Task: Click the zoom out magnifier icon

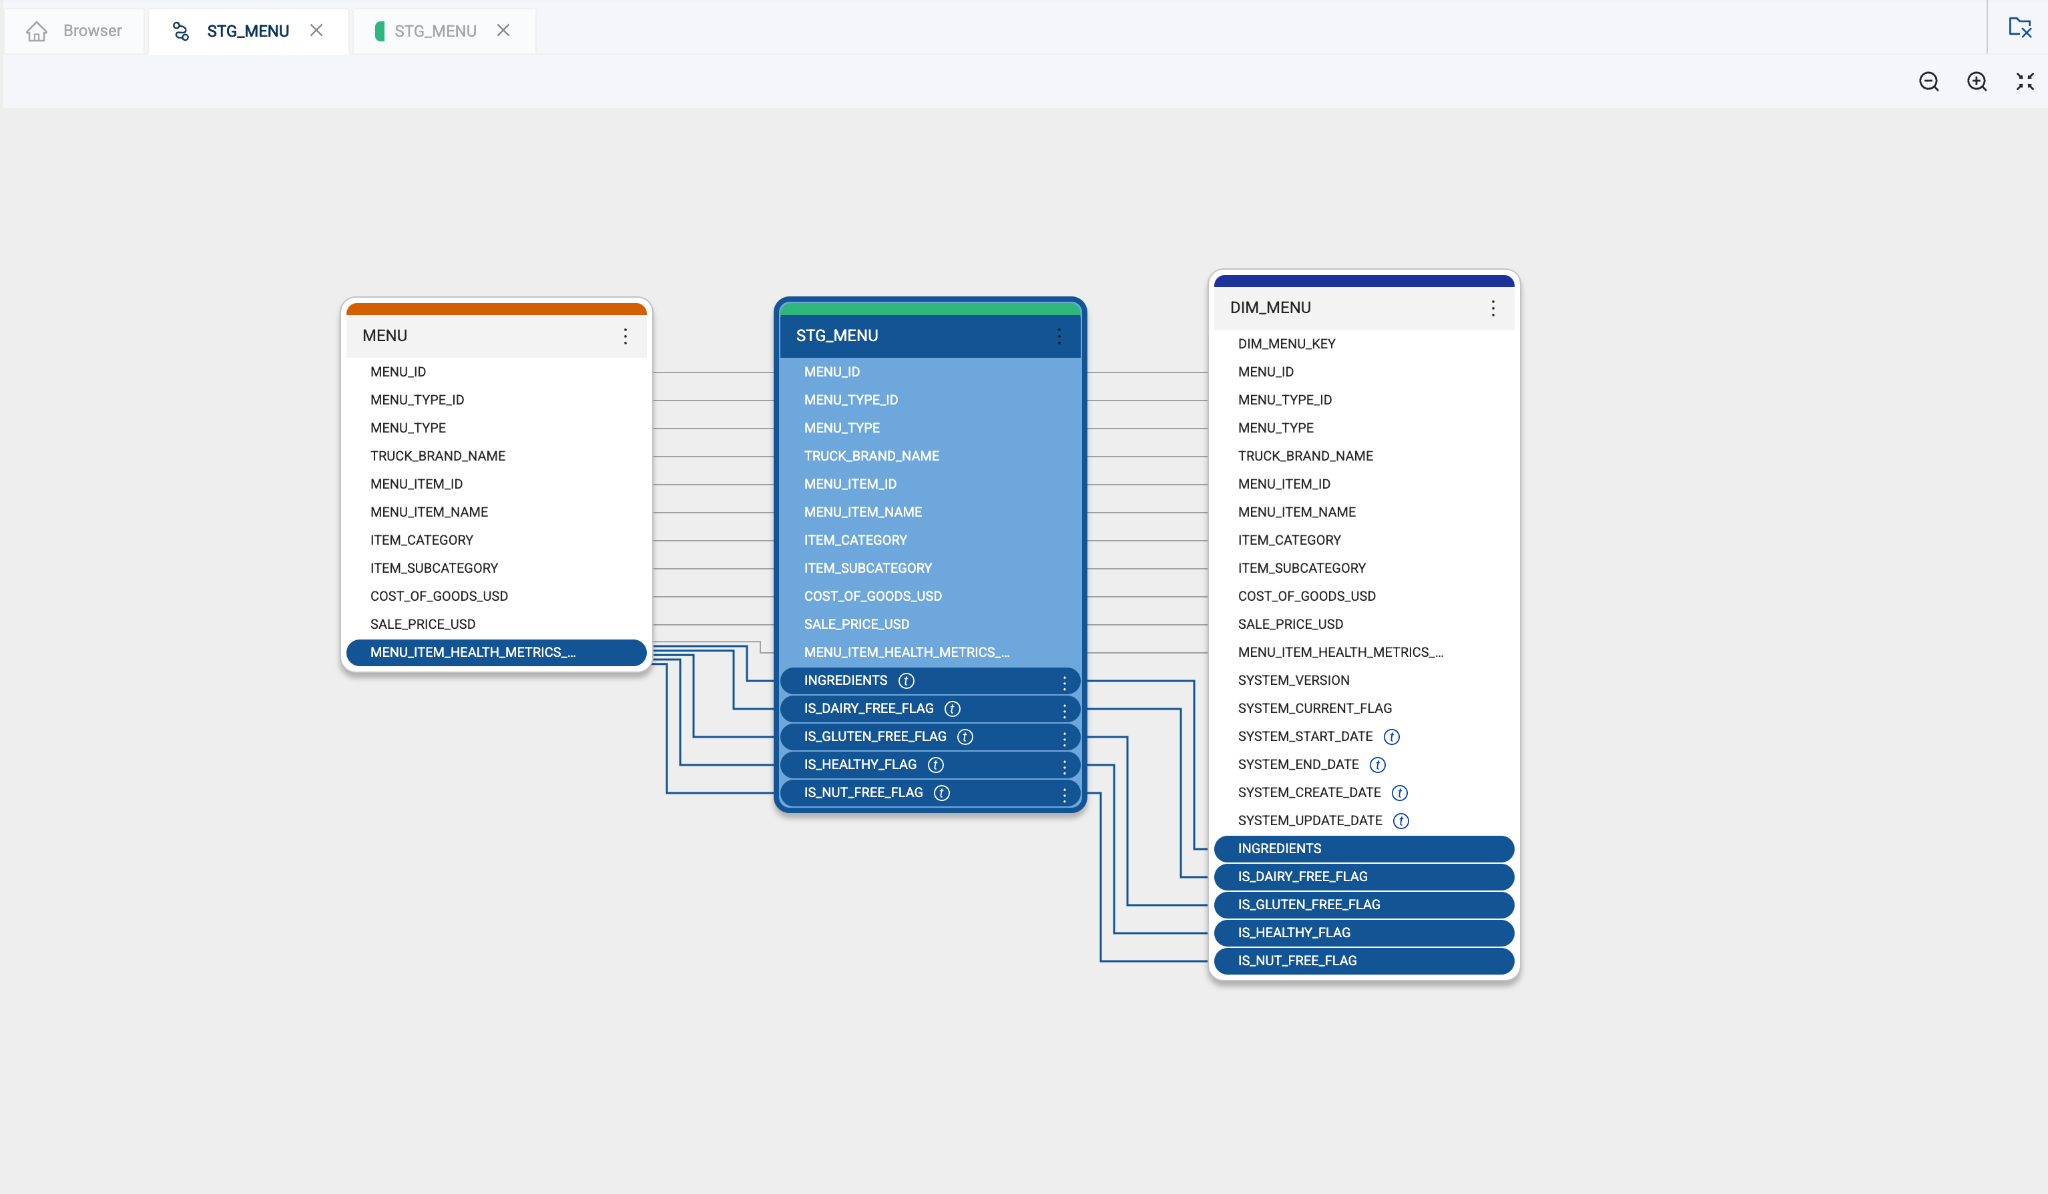Action: pyautogui.click(x=1929, y=82)
